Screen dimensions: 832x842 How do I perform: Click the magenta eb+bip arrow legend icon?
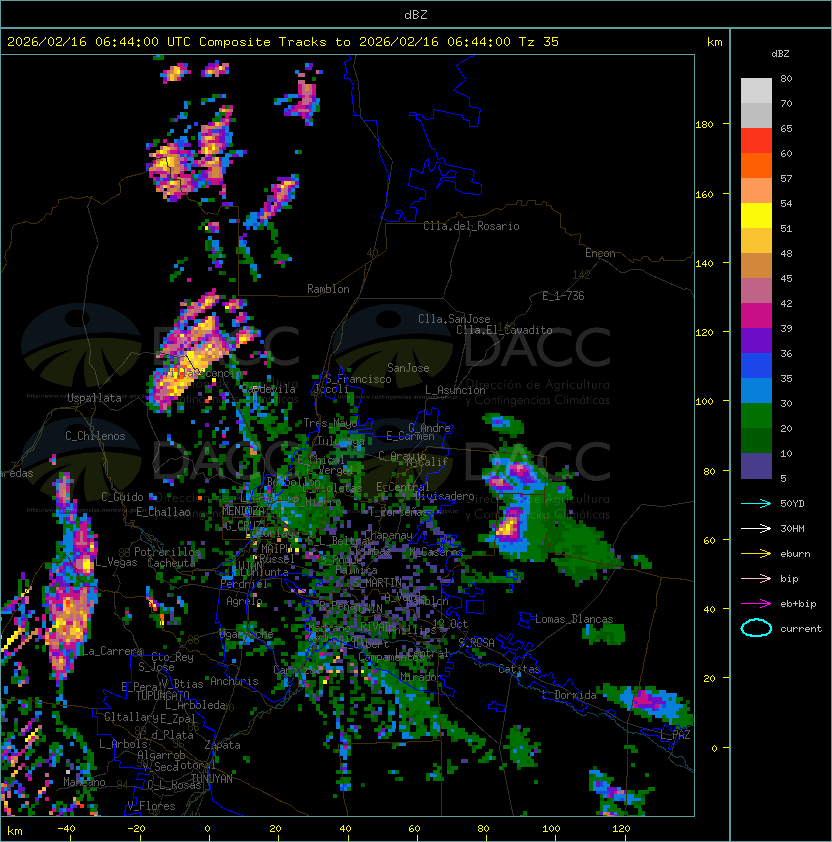[x=756, y=604]
